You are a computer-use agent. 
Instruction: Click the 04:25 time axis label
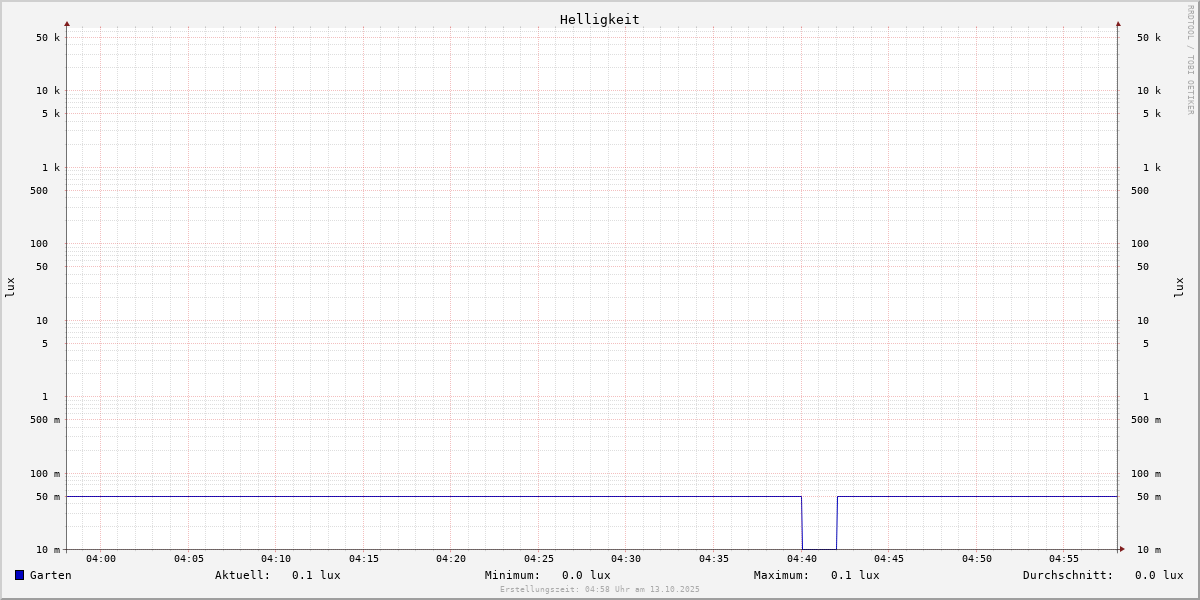[539, 559]
